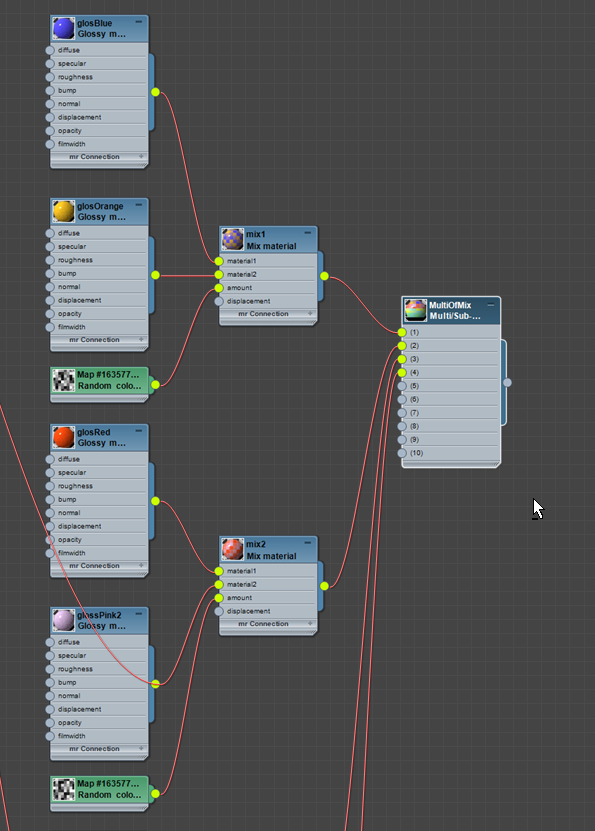Select the material2 slot on mix1 node
This screenshot has height=831, width=595.
coord(269,275)
